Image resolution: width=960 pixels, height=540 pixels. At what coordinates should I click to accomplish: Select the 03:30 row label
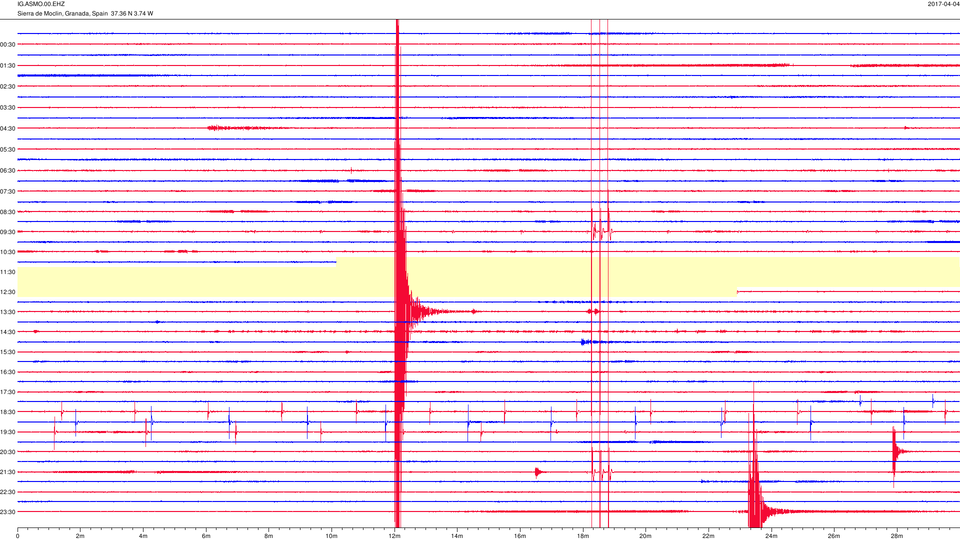coord(8,108)
